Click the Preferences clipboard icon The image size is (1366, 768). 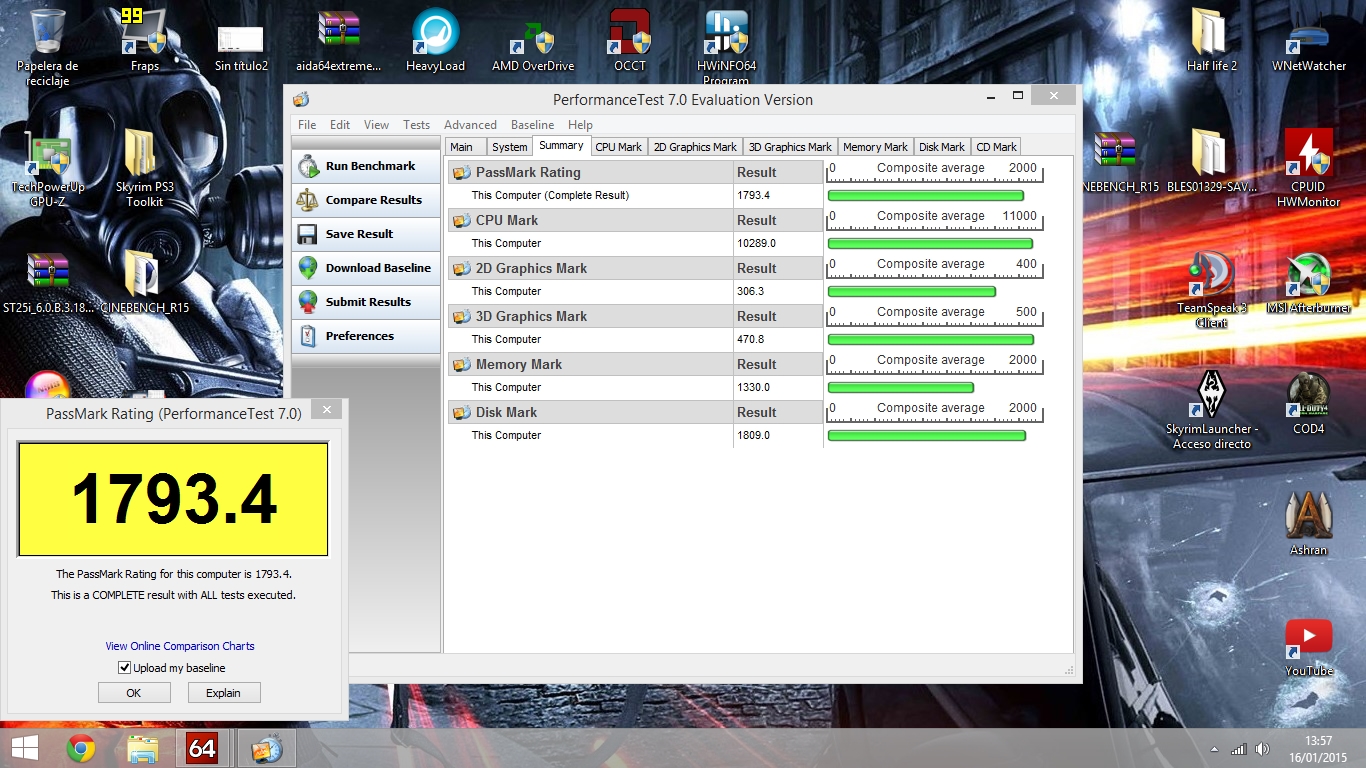click(308, 337)
